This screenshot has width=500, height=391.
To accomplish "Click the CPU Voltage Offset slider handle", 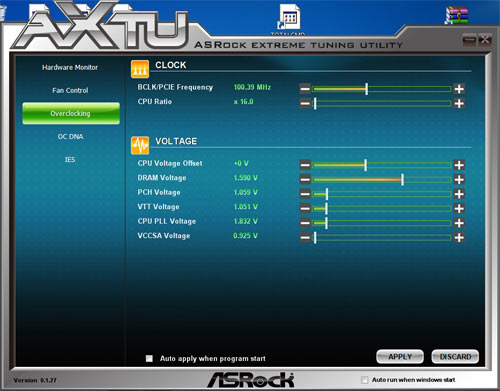I will 366,165.
